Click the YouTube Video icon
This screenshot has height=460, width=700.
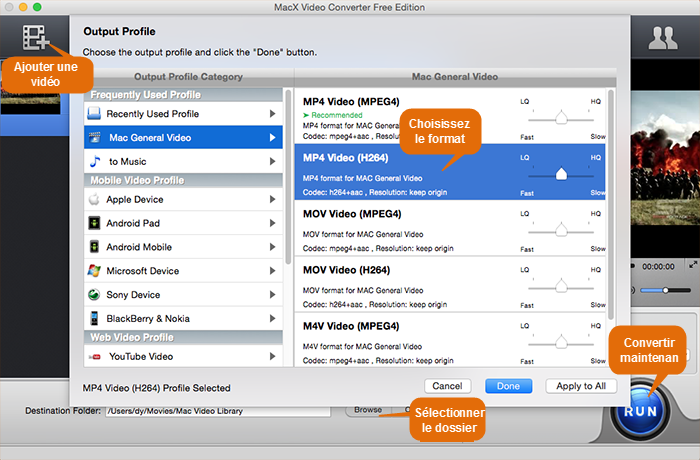pos(95,356)
